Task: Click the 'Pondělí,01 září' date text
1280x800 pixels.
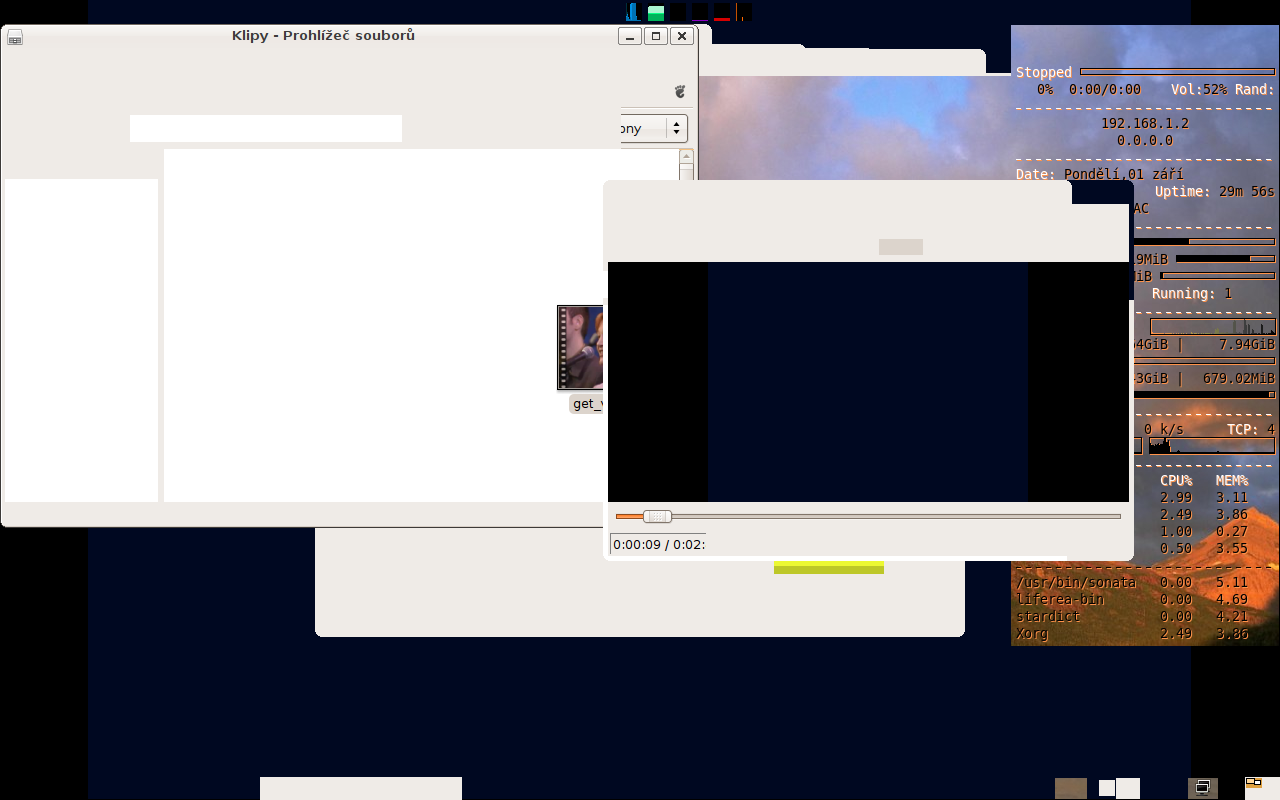Action: pyautogui.click(x=1123, y=174)
